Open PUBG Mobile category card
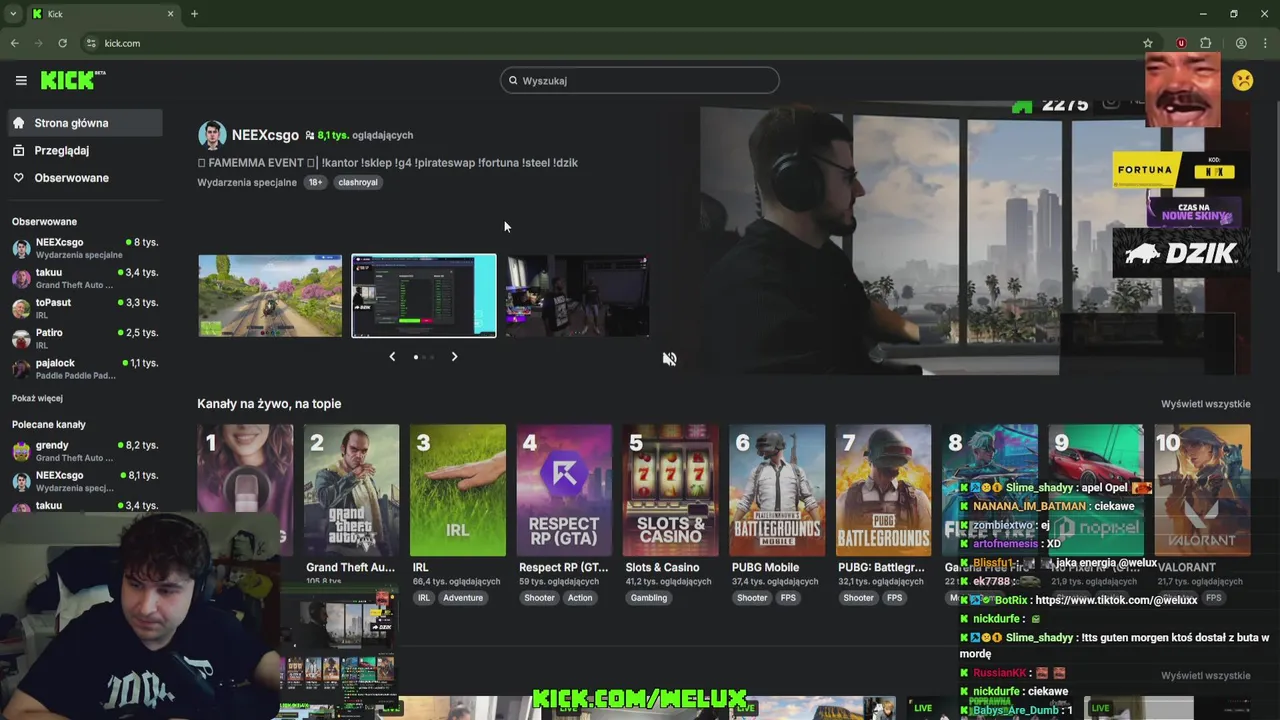 (x=777, y=490)
